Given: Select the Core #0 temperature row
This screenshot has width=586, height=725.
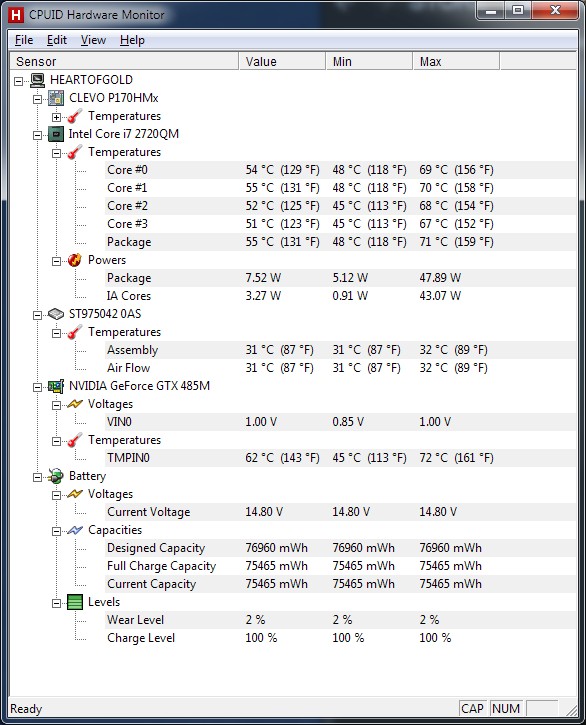Looking at the screenshot, I should pyautogui.click(x=340, y=170).
